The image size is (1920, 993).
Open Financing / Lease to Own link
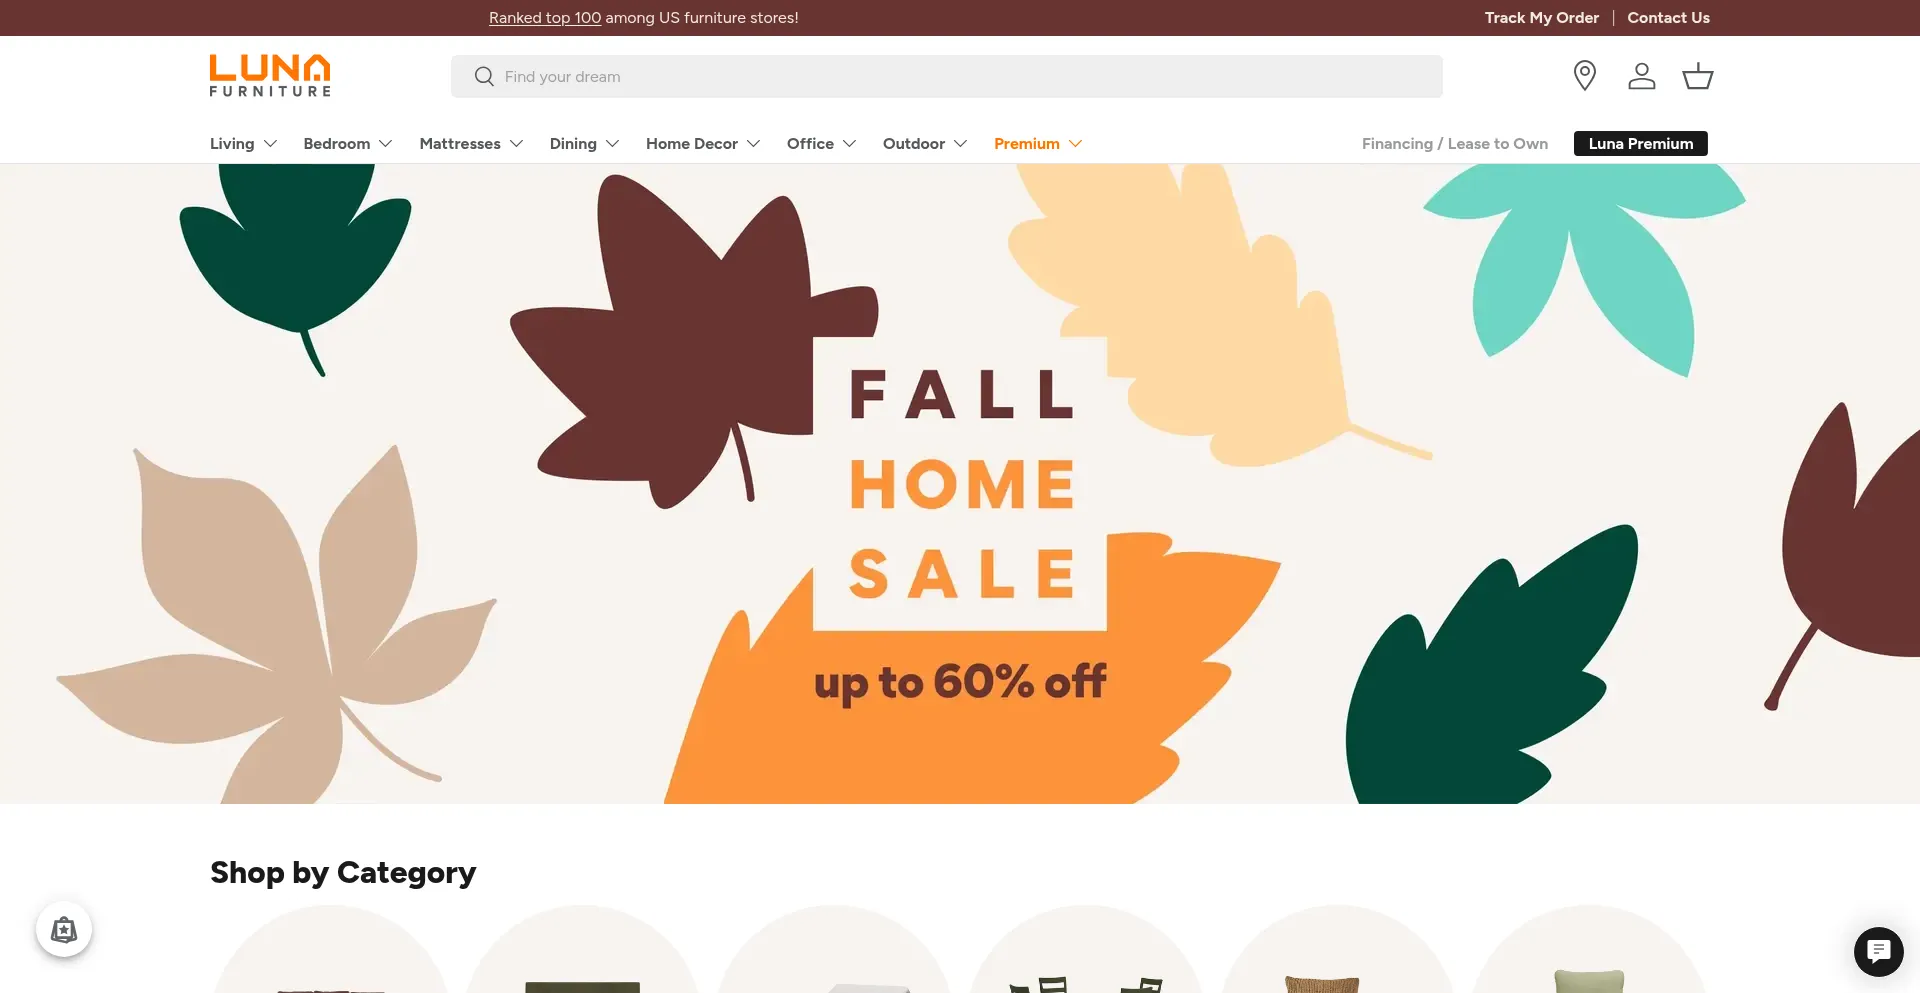tap(1454, 144)
